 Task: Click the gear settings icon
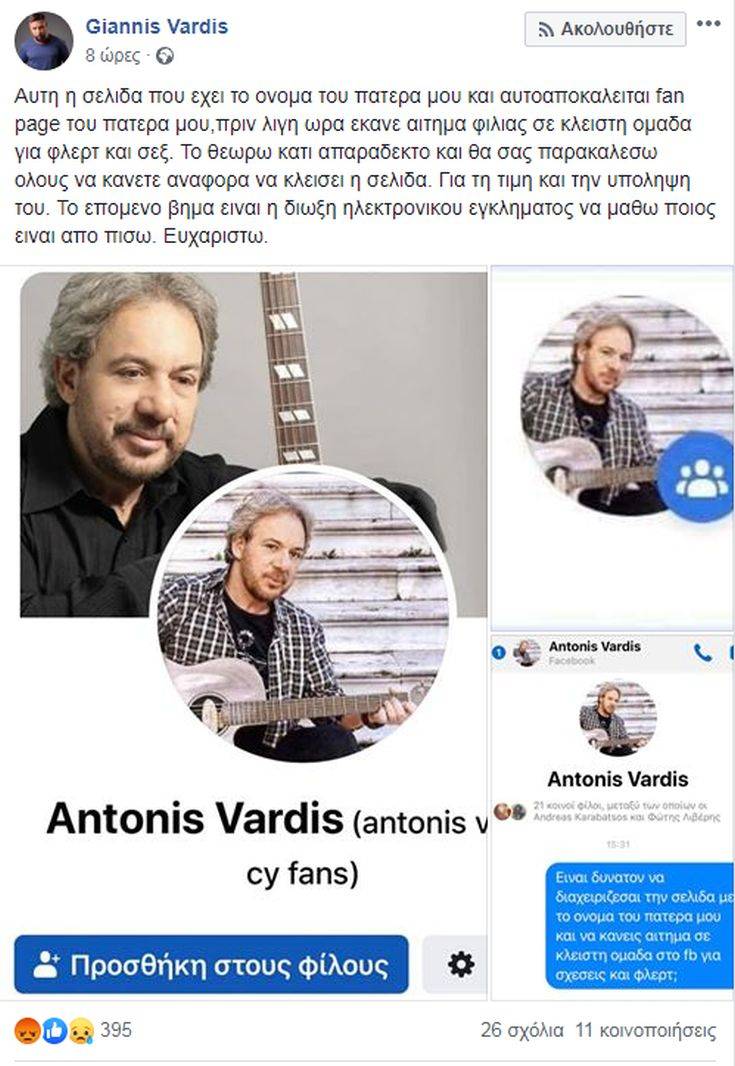pyautogui.click(x=461, y=964)
